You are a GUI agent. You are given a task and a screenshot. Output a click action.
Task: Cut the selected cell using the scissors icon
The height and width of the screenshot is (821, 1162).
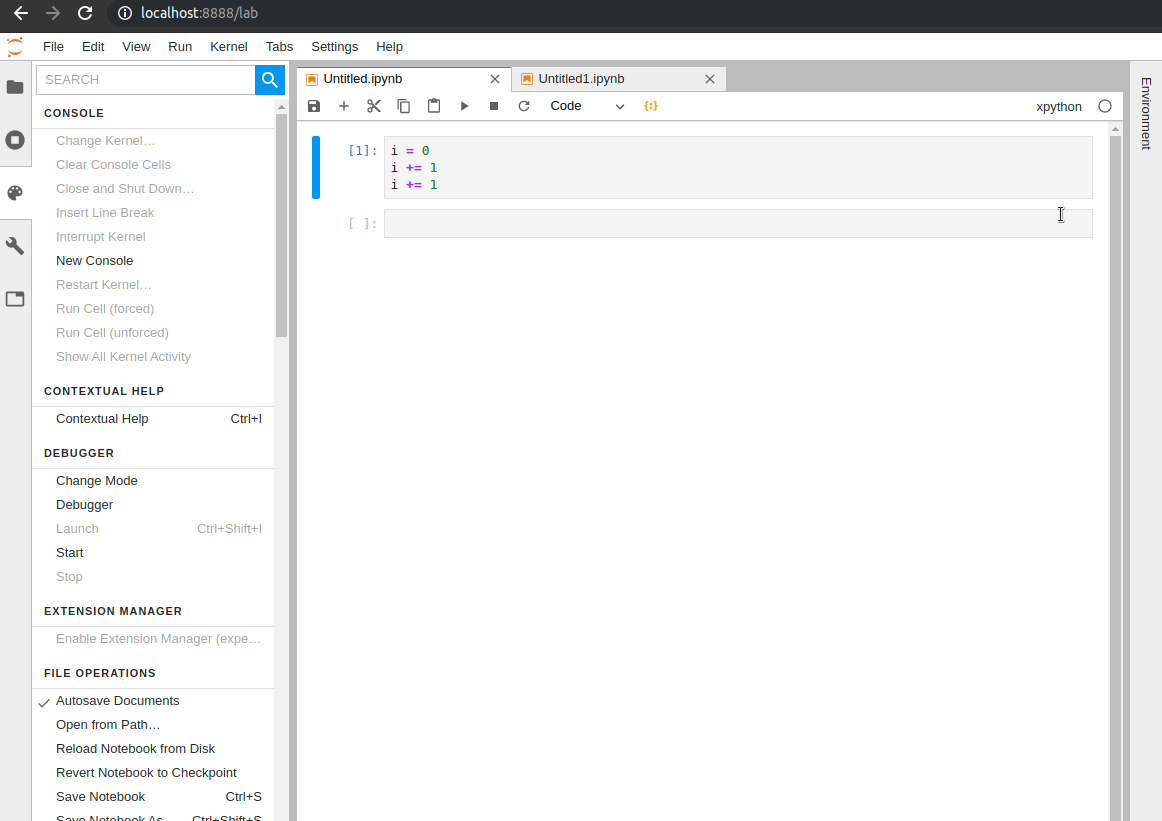click(374, 105)
